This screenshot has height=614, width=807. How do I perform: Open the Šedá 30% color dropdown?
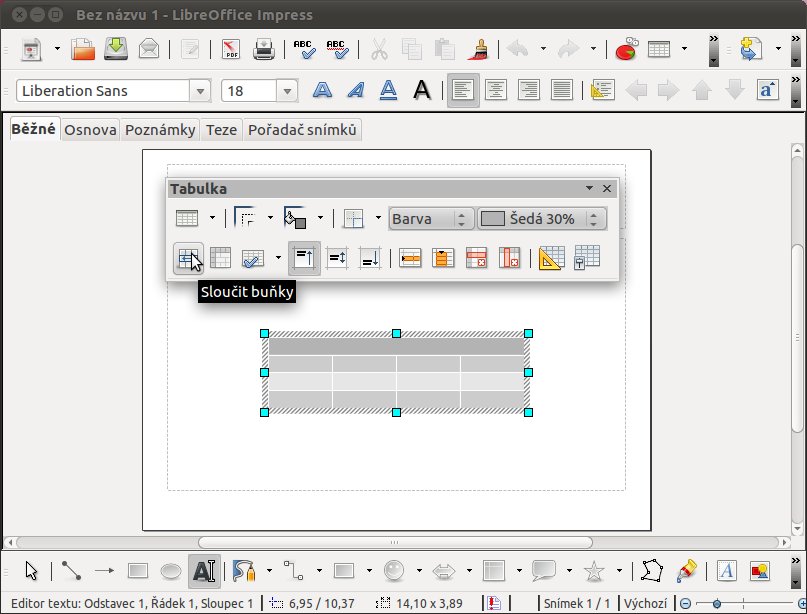click(542, 219)
